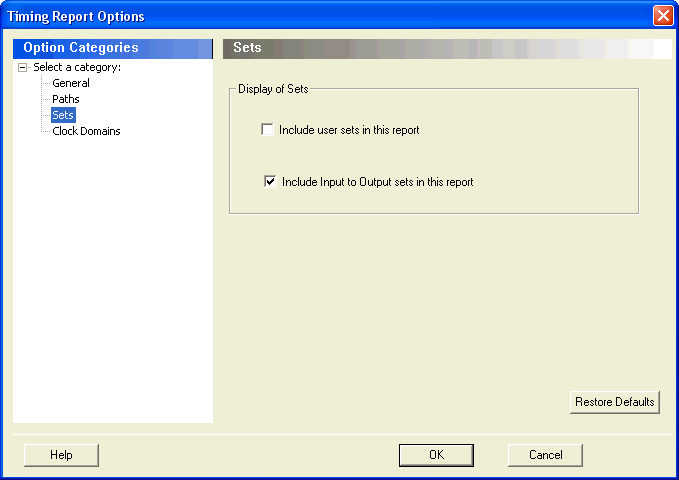Click the 'Option Categories' panel header
Viewport: 679px width, 480px height.
[x=113, y=49]
